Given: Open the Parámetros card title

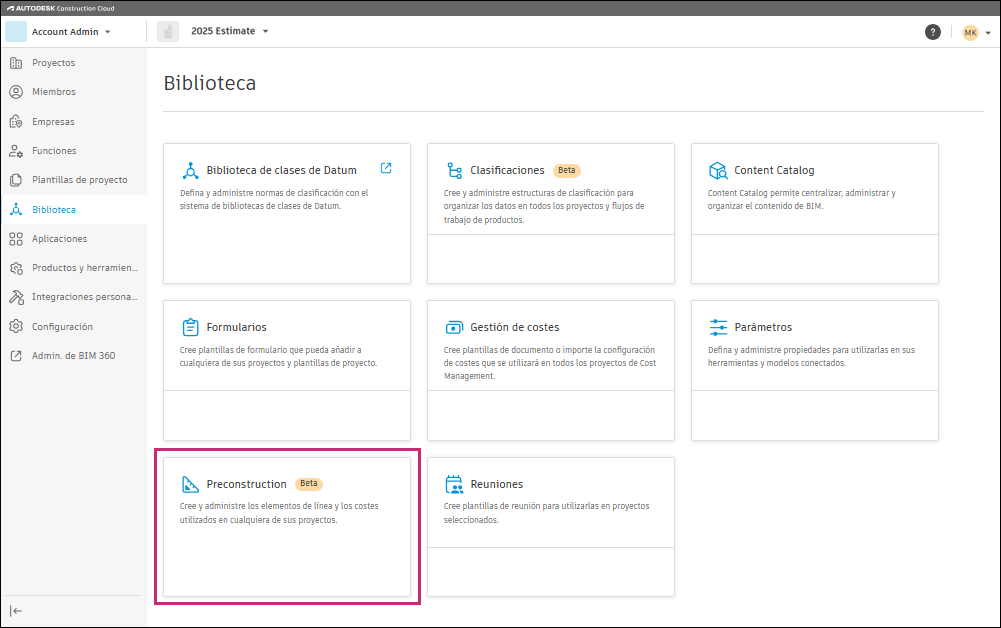Looking at the screenshot, I should (763, 327).
